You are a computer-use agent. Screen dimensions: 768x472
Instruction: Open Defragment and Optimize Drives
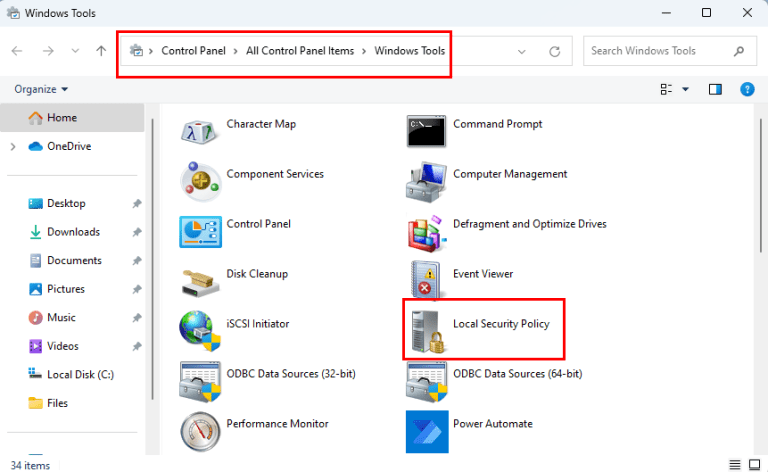pyautogui.click(x=426, y=231)
